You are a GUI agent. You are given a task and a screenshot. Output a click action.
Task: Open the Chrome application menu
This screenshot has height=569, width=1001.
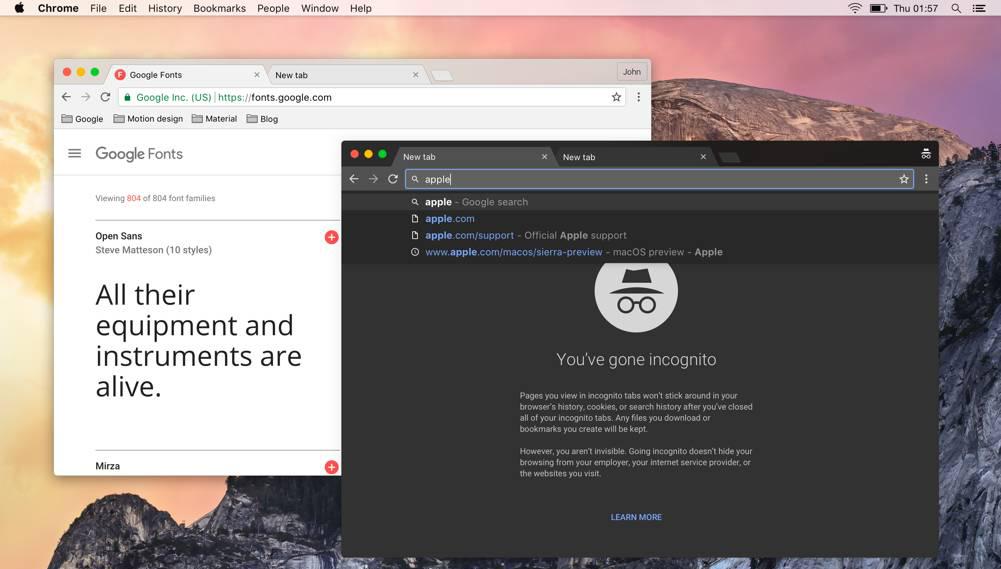tap(58, 8)
